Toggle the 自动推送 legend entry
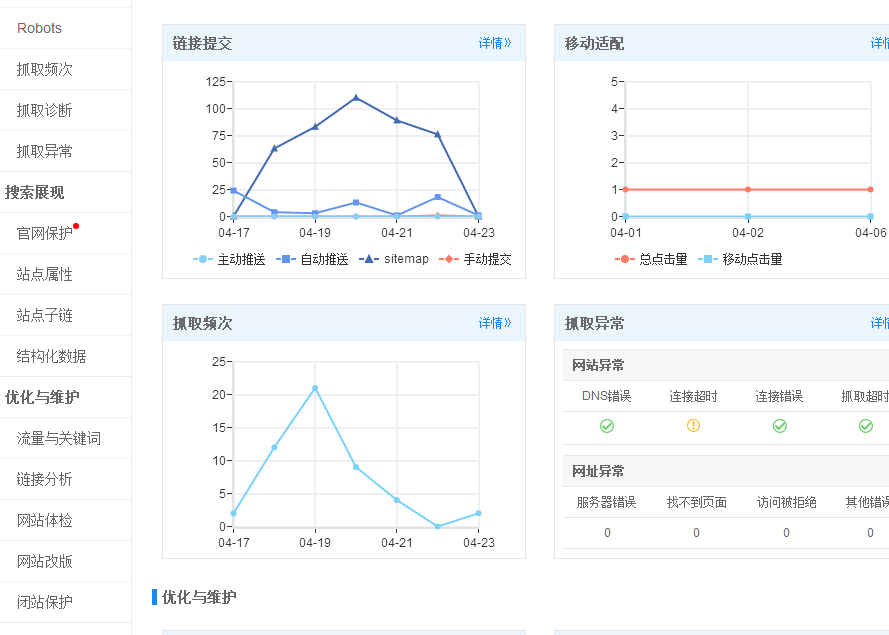The height and width of the screenshot is (635, 889). tap(313, 259)
